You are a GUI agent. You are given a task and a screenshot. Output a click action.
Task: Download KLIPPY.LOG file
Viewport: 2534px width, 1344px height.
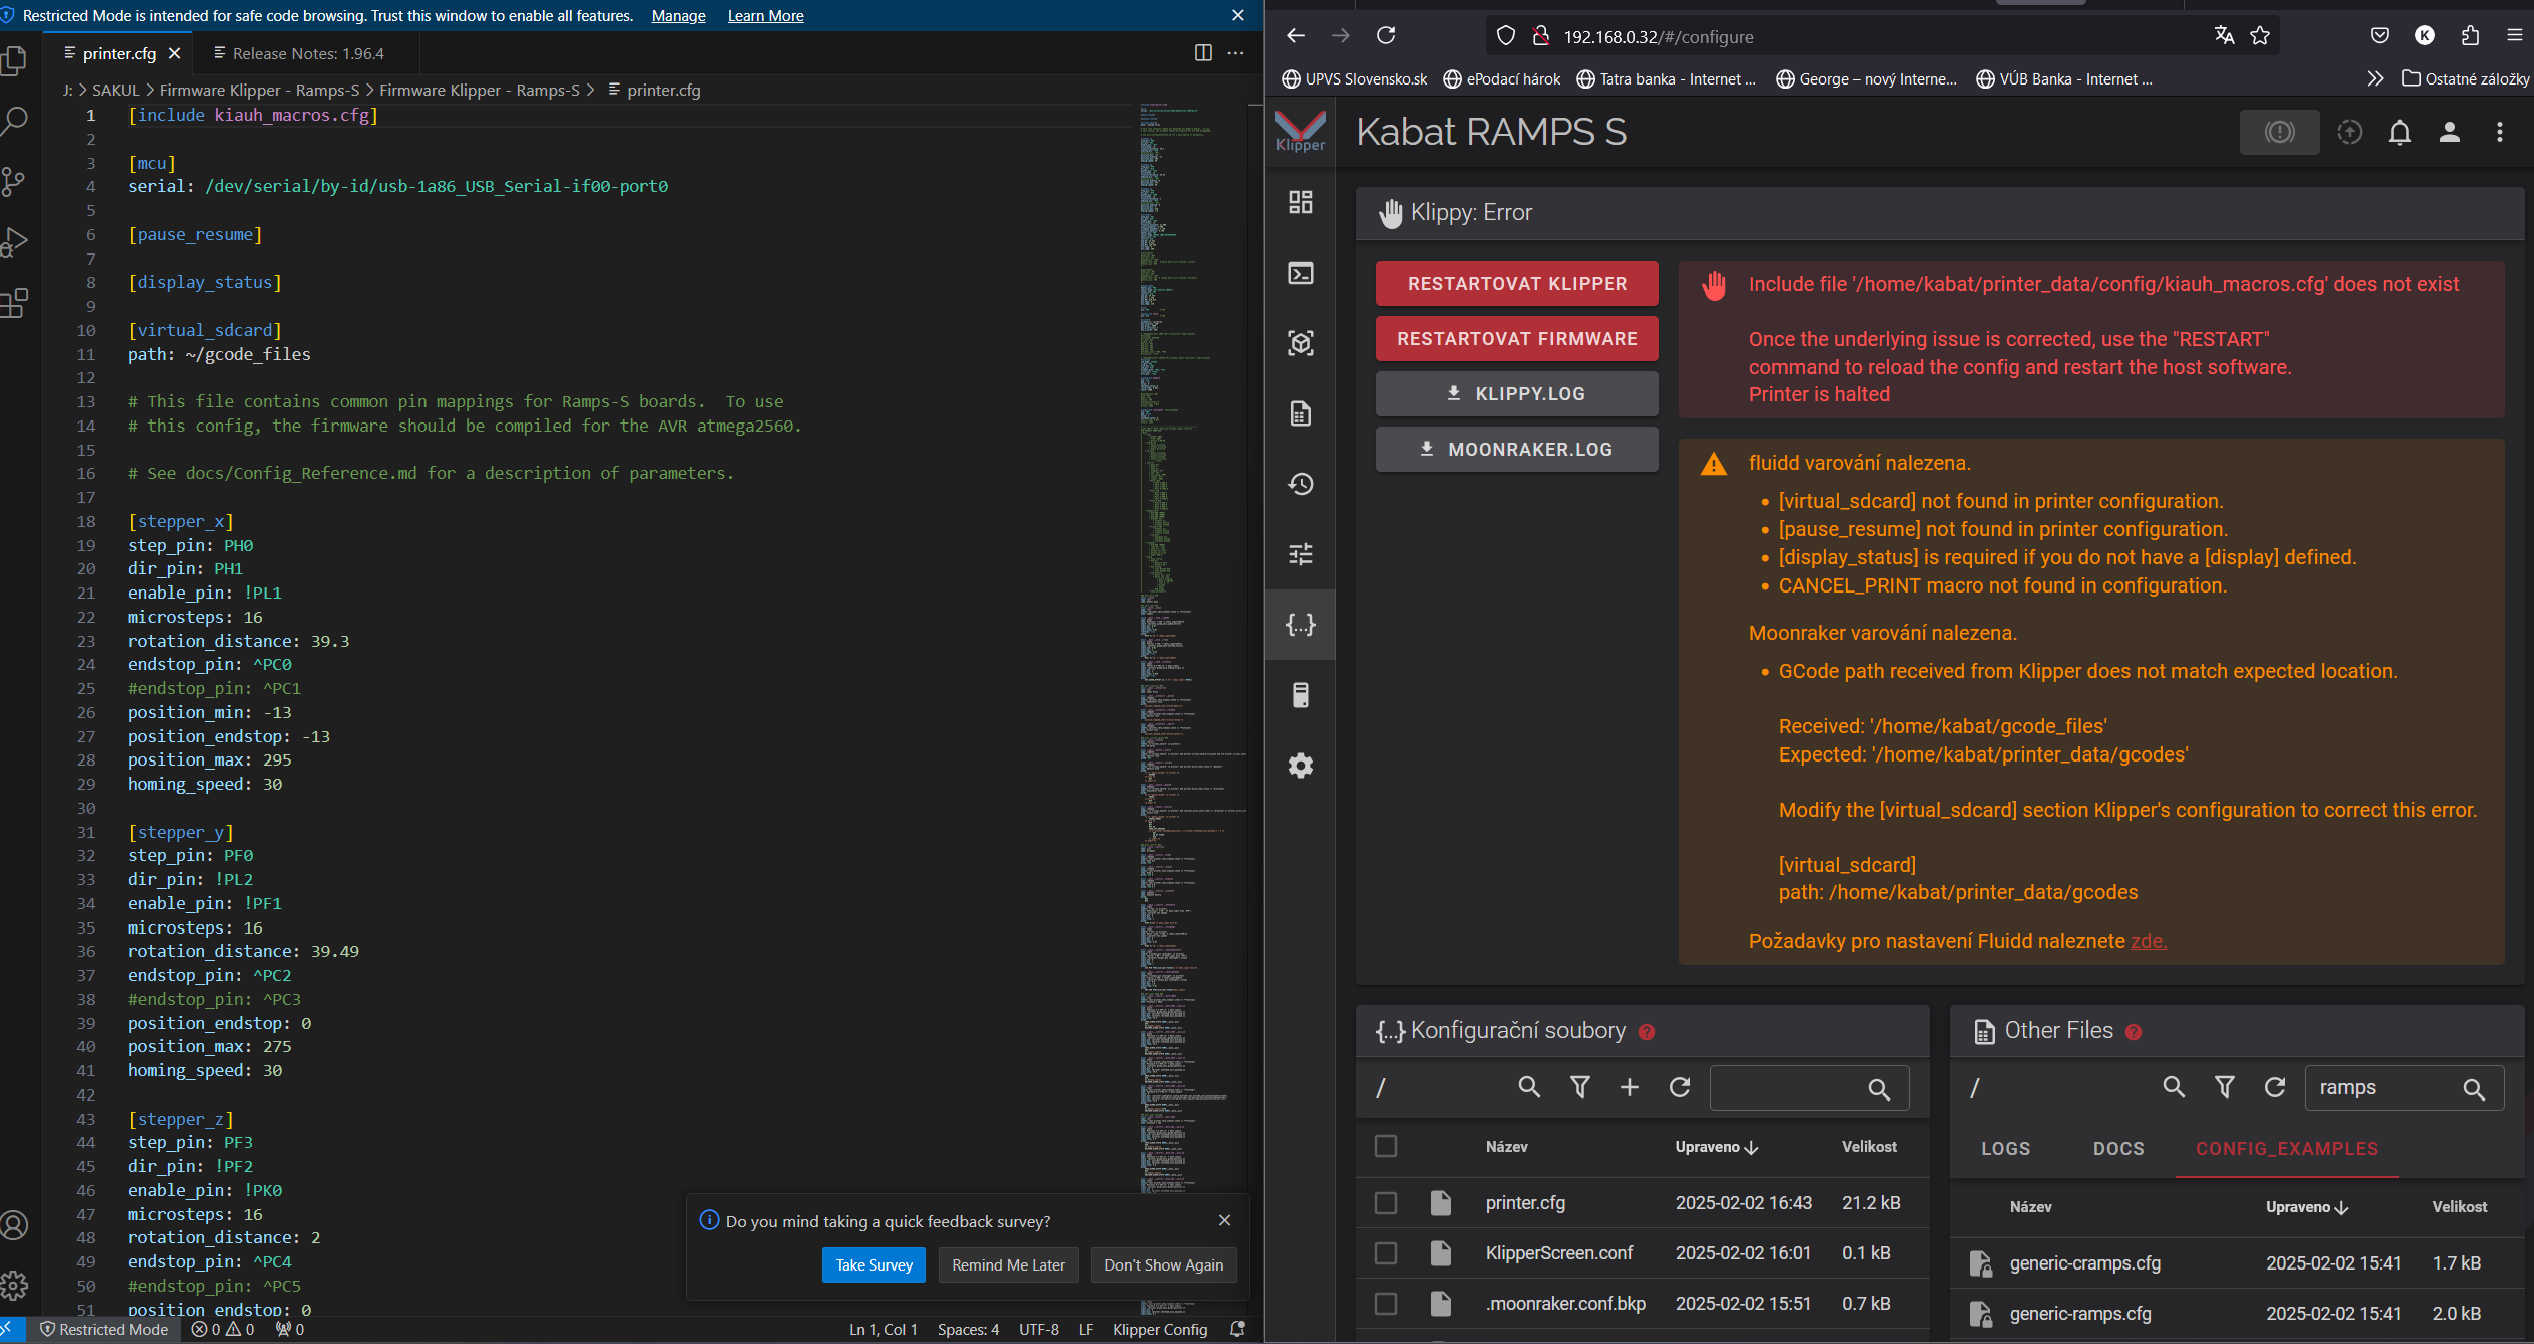click(1516, 394)
